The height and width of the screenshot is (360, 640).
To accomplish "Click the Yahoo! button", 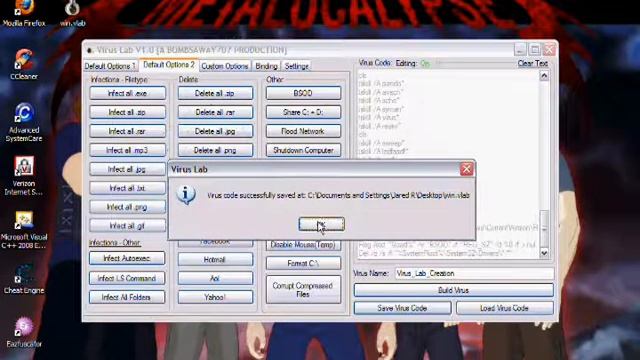I will point(215,297).
